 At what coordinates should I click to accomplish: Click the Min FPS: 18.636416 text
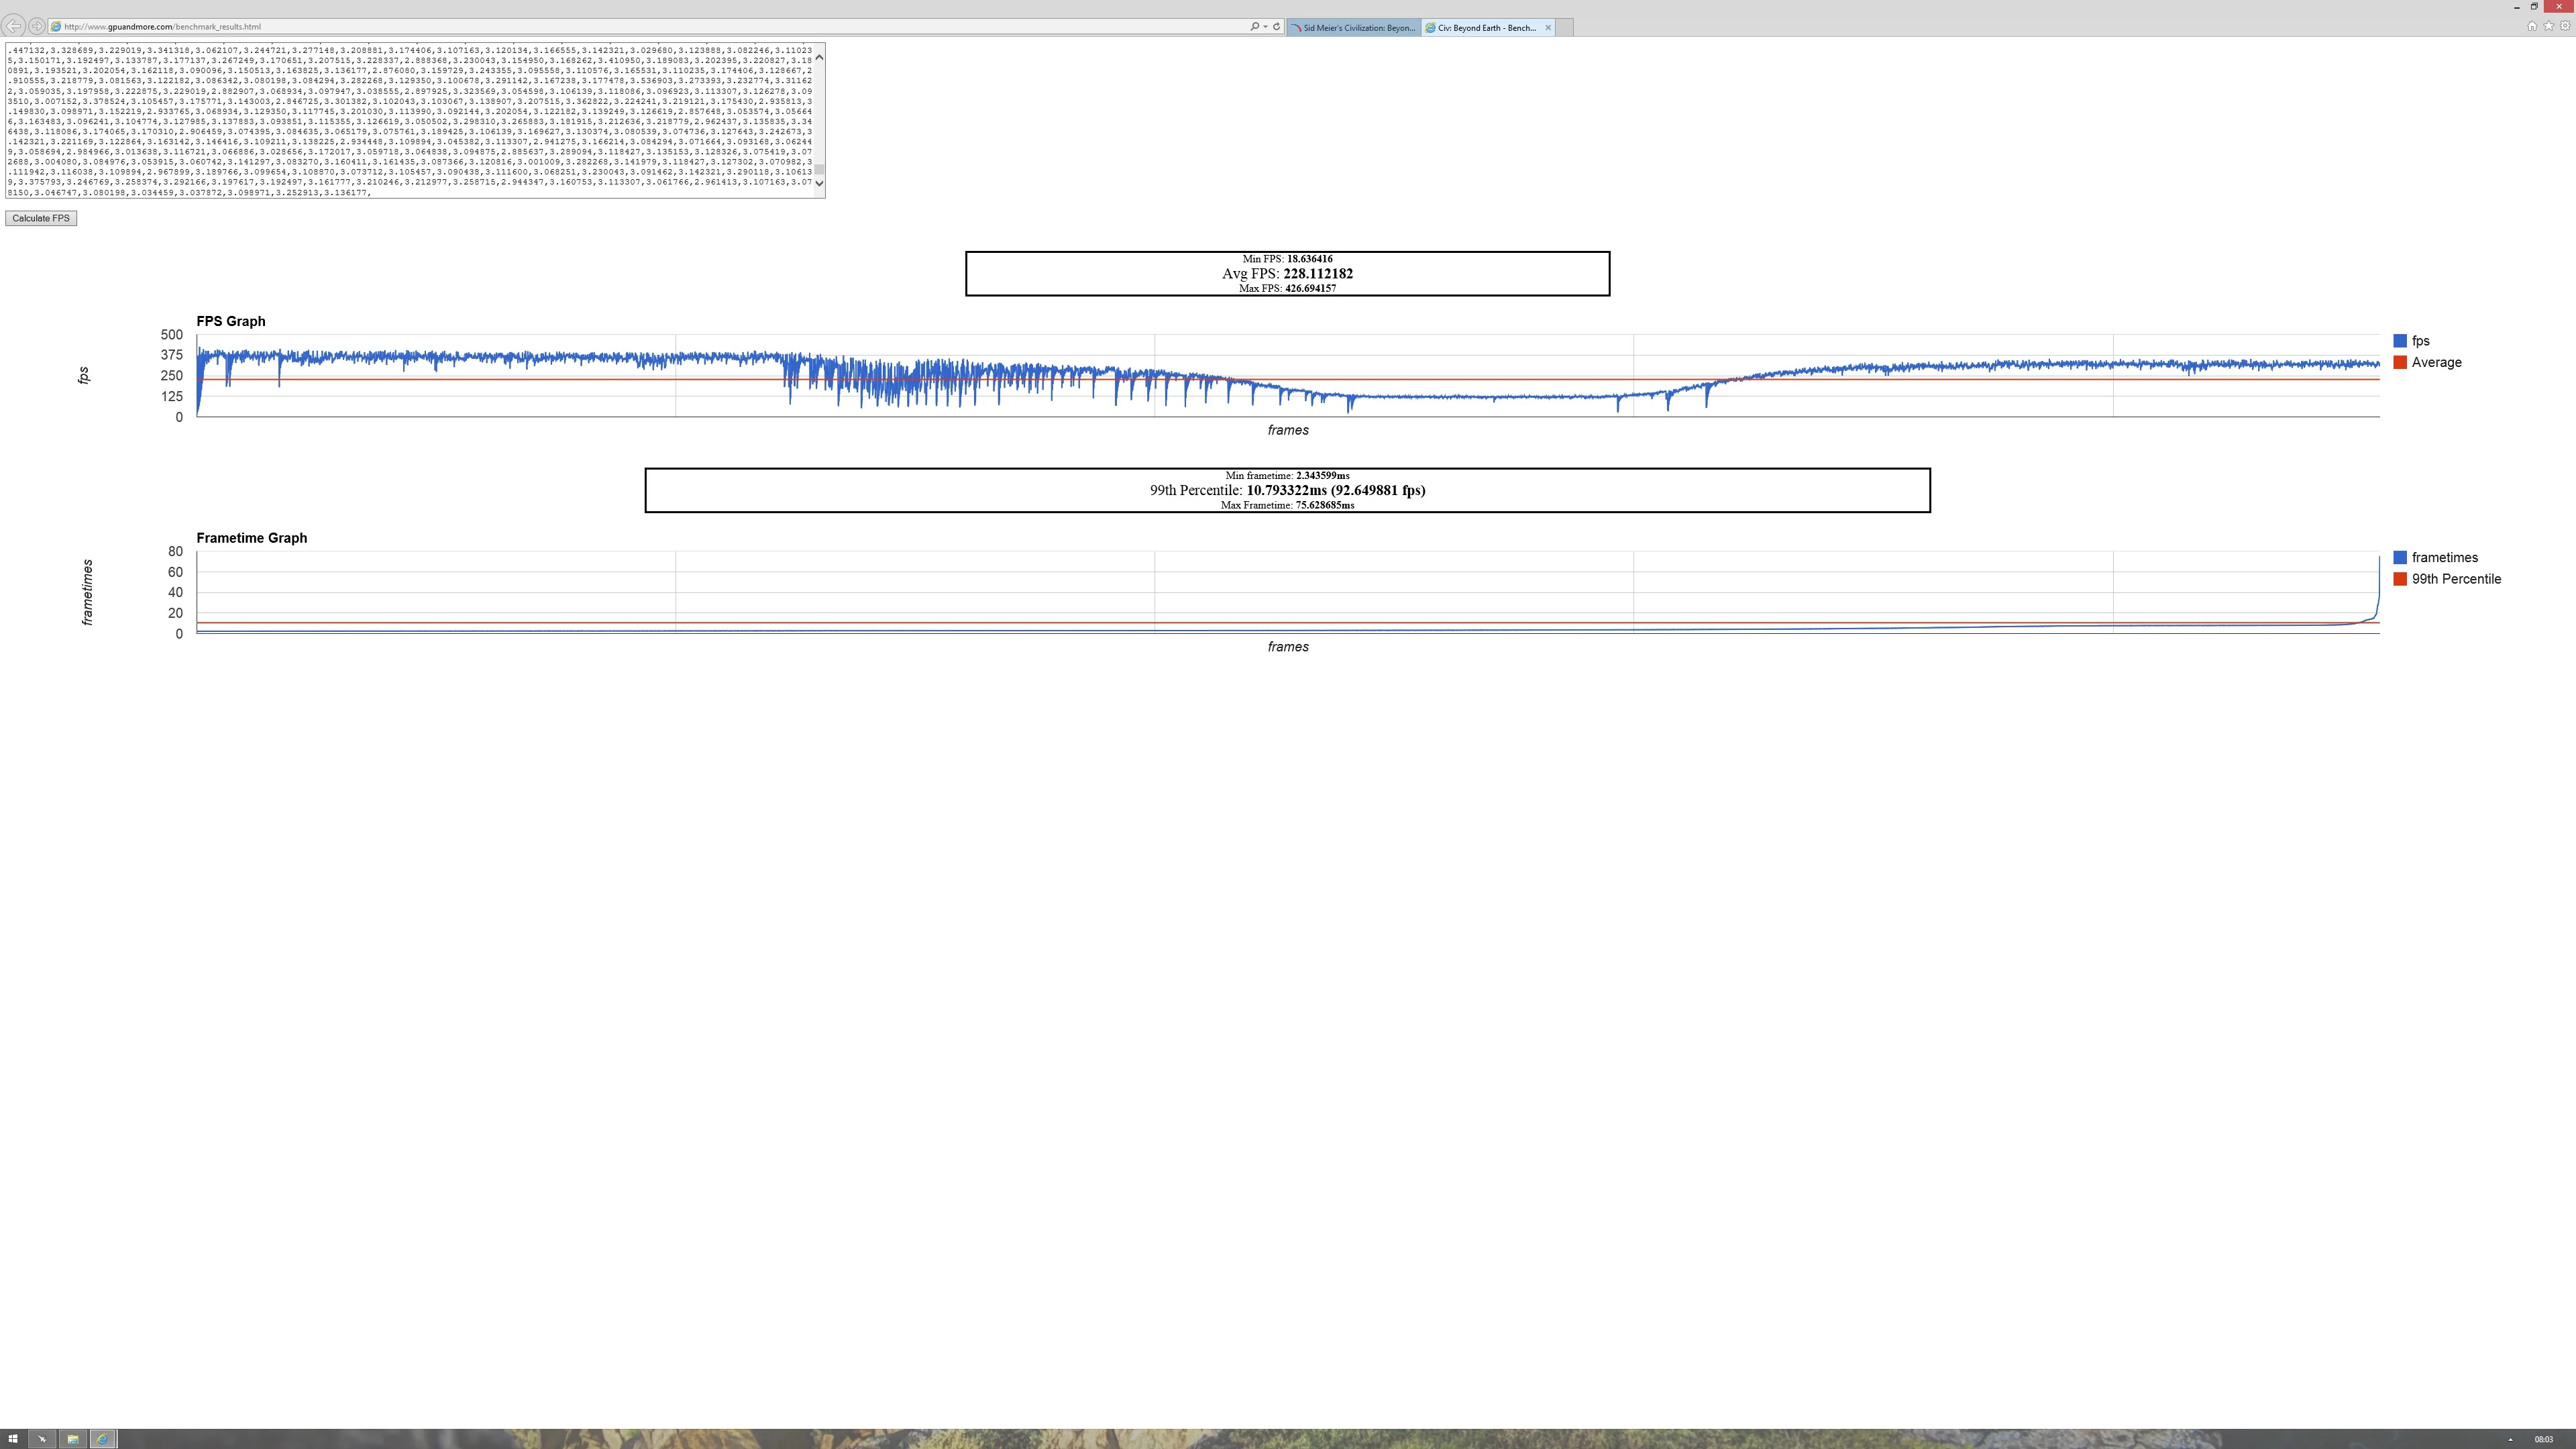click(x=1287, y=259)
